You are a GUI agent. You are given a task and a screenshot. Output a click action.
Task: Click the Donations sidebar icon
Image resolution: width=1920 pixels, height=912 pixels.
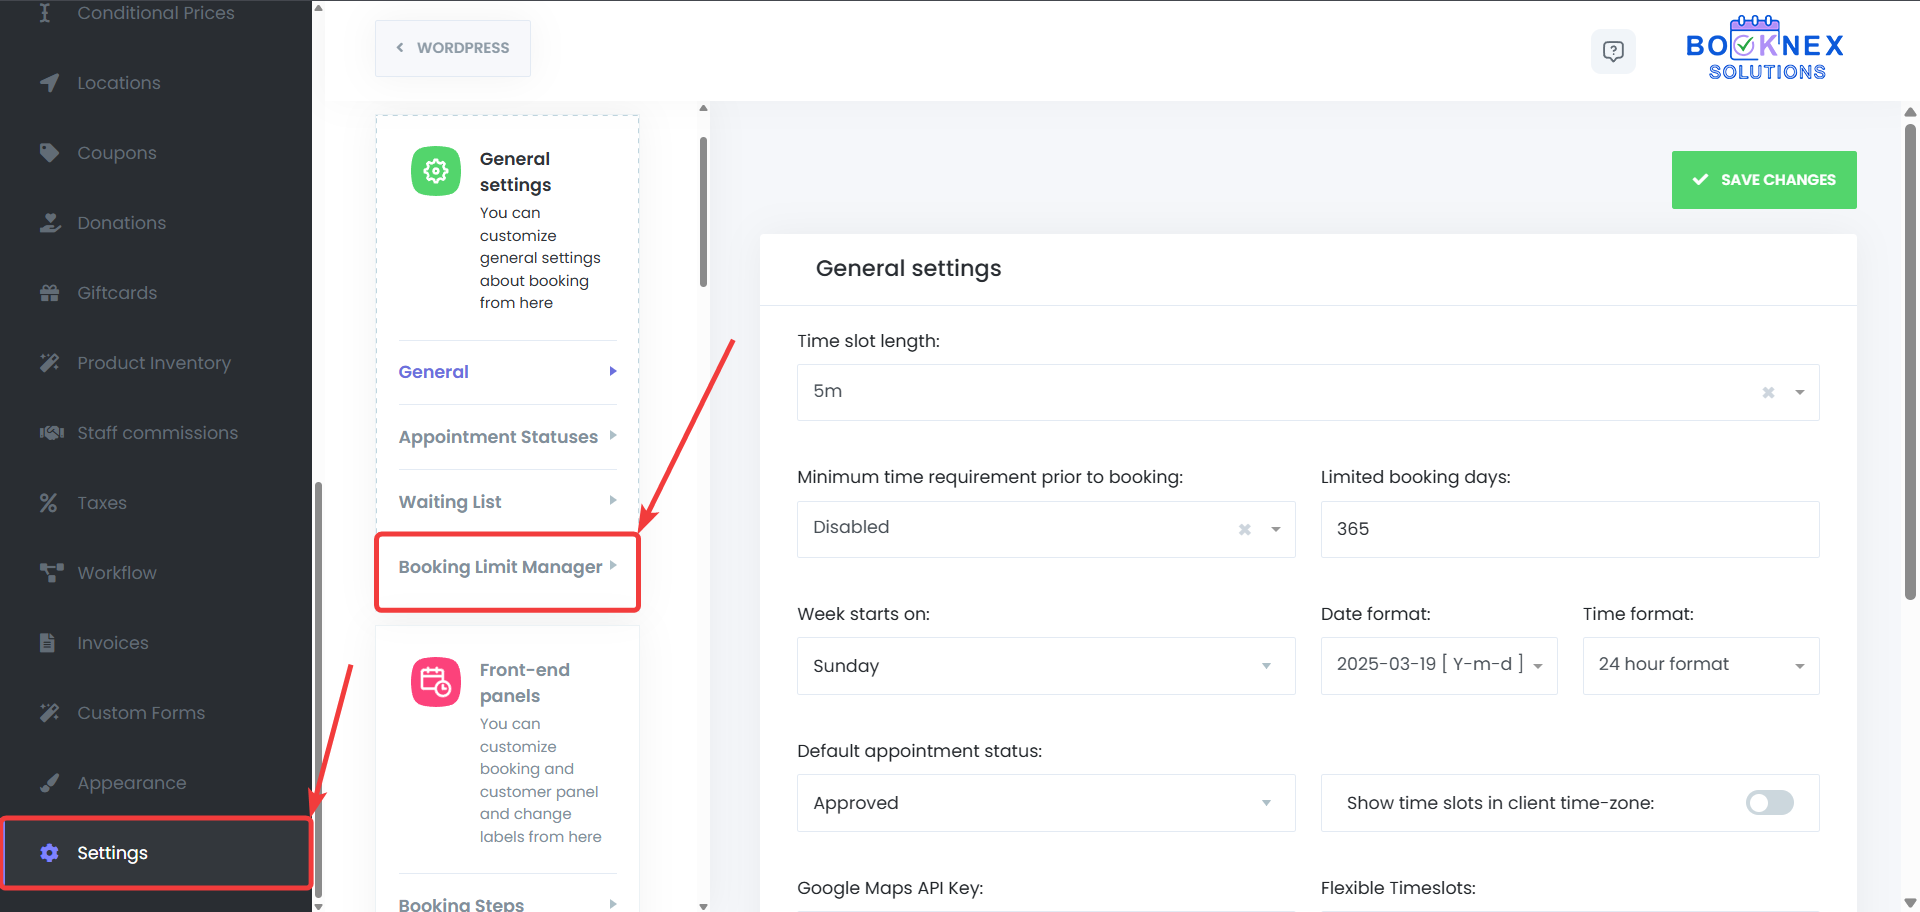tap(51, 222)
